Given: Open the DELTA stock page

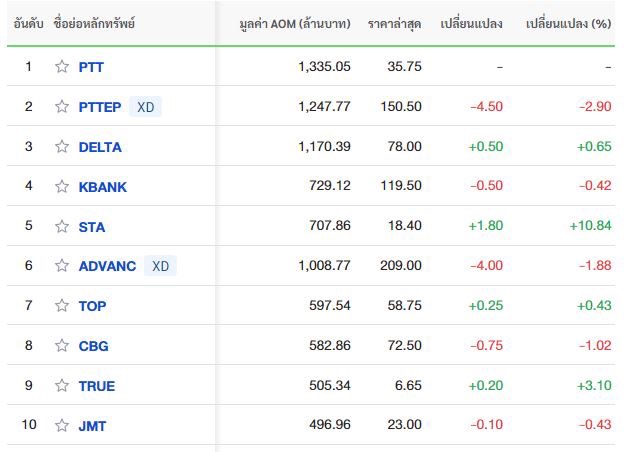Looking at the screenshot, I should 100,147.
